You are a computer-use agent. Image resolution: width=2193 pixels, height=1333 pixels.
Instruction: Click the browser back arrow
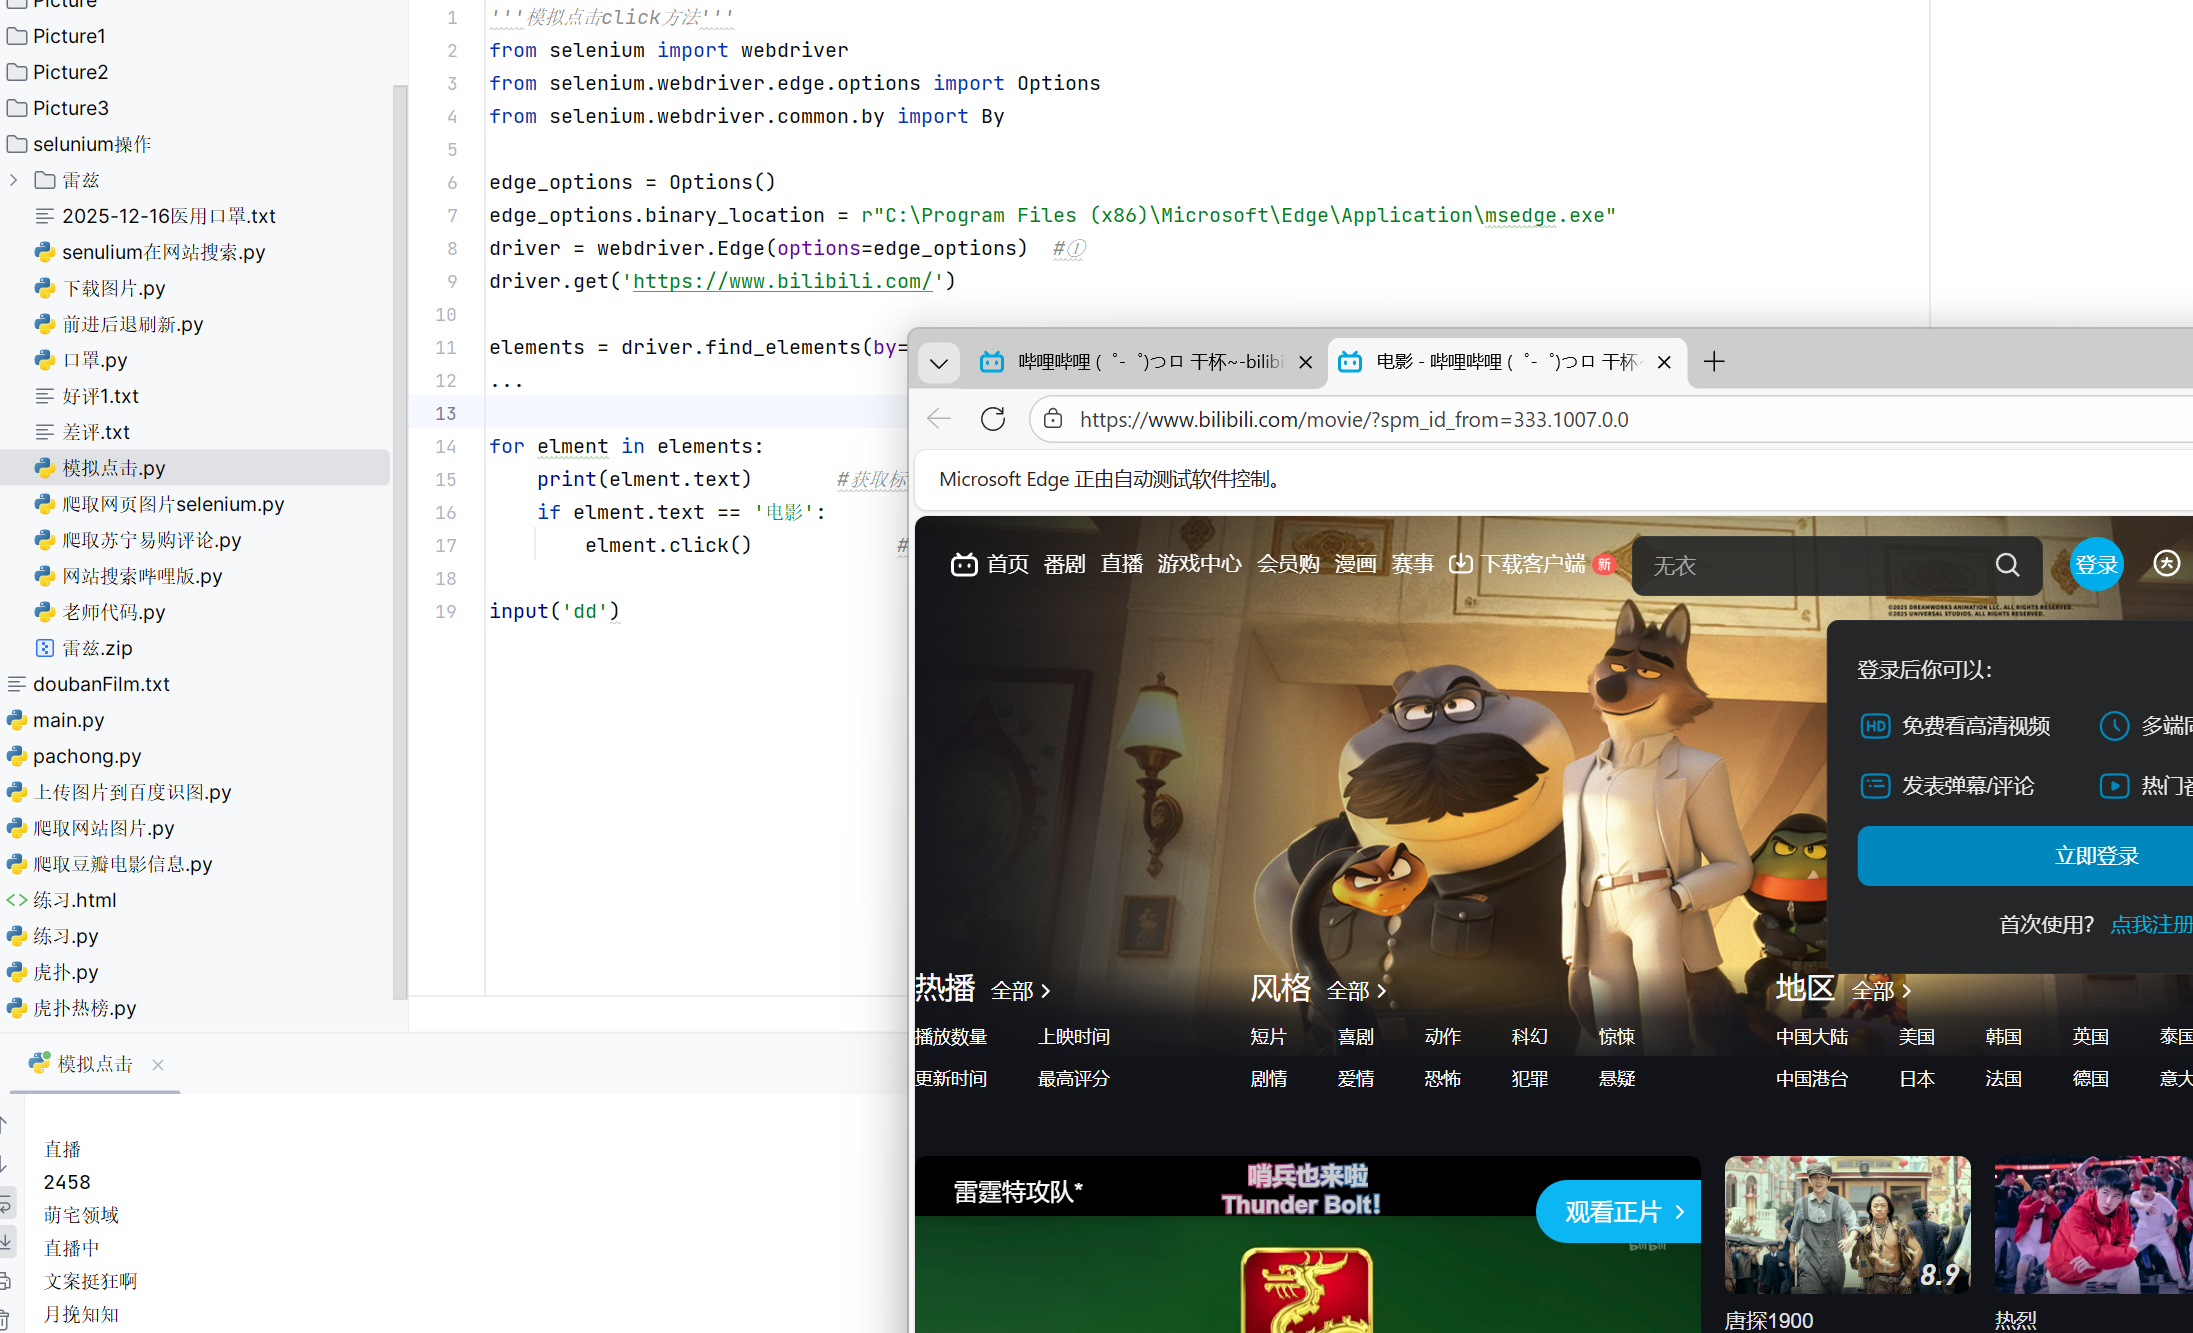tap(938, 419)
